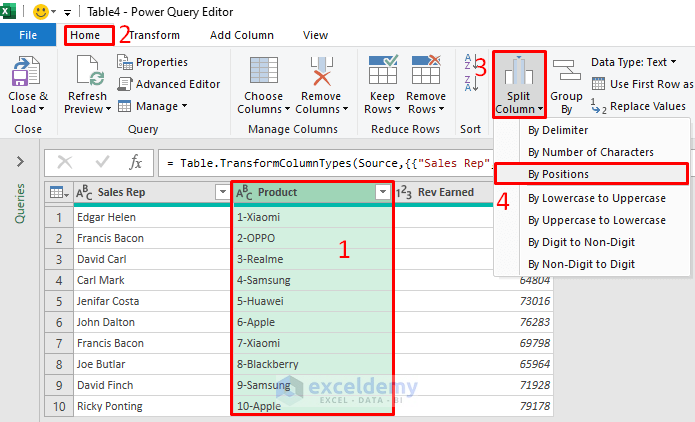This screenshot has width=695, height=422.
Task: Click Rev Earned 123 type icon
Action: click(404, 192)
